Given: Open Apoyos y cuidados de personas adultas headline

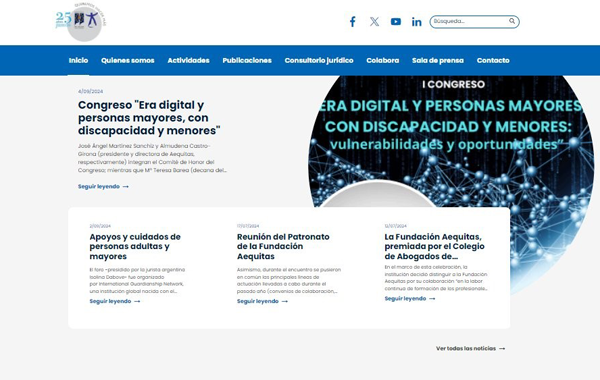Looking at the screenshot, I should 135,246.
